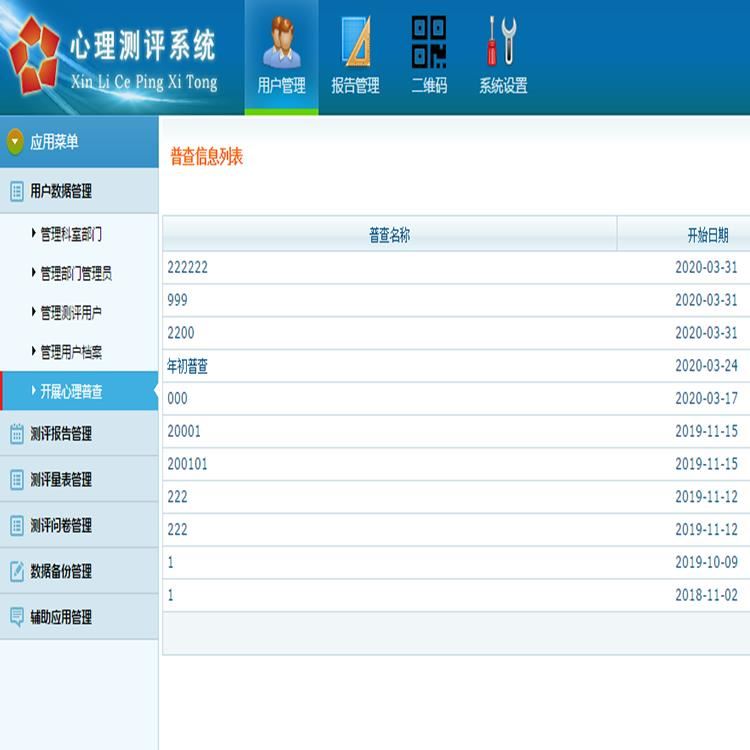Screen dimensions: 750x750
Task: Select the 用户管理 tab label
Action: 281,86
